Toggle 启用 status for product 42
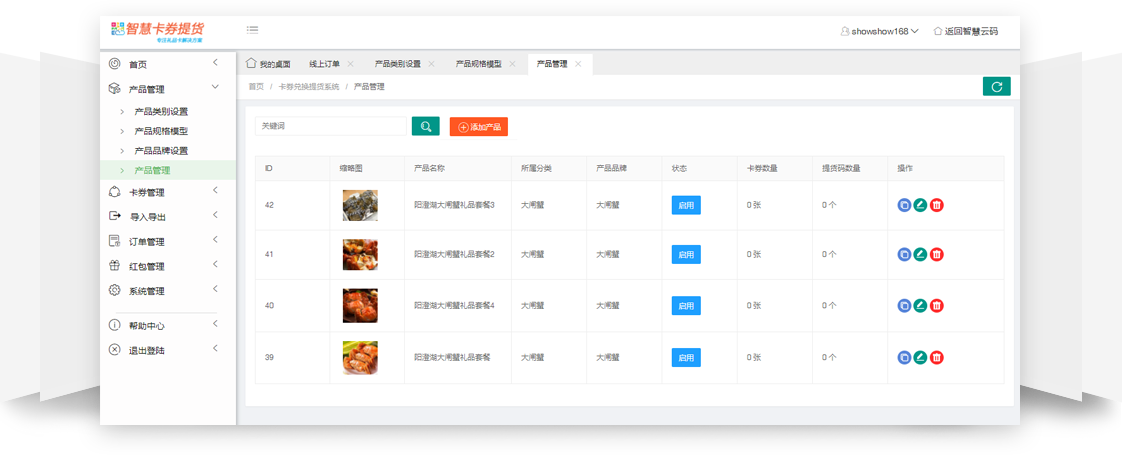Image resolution: width=1122 pixels, height=455 pixels. pos(686,205)
